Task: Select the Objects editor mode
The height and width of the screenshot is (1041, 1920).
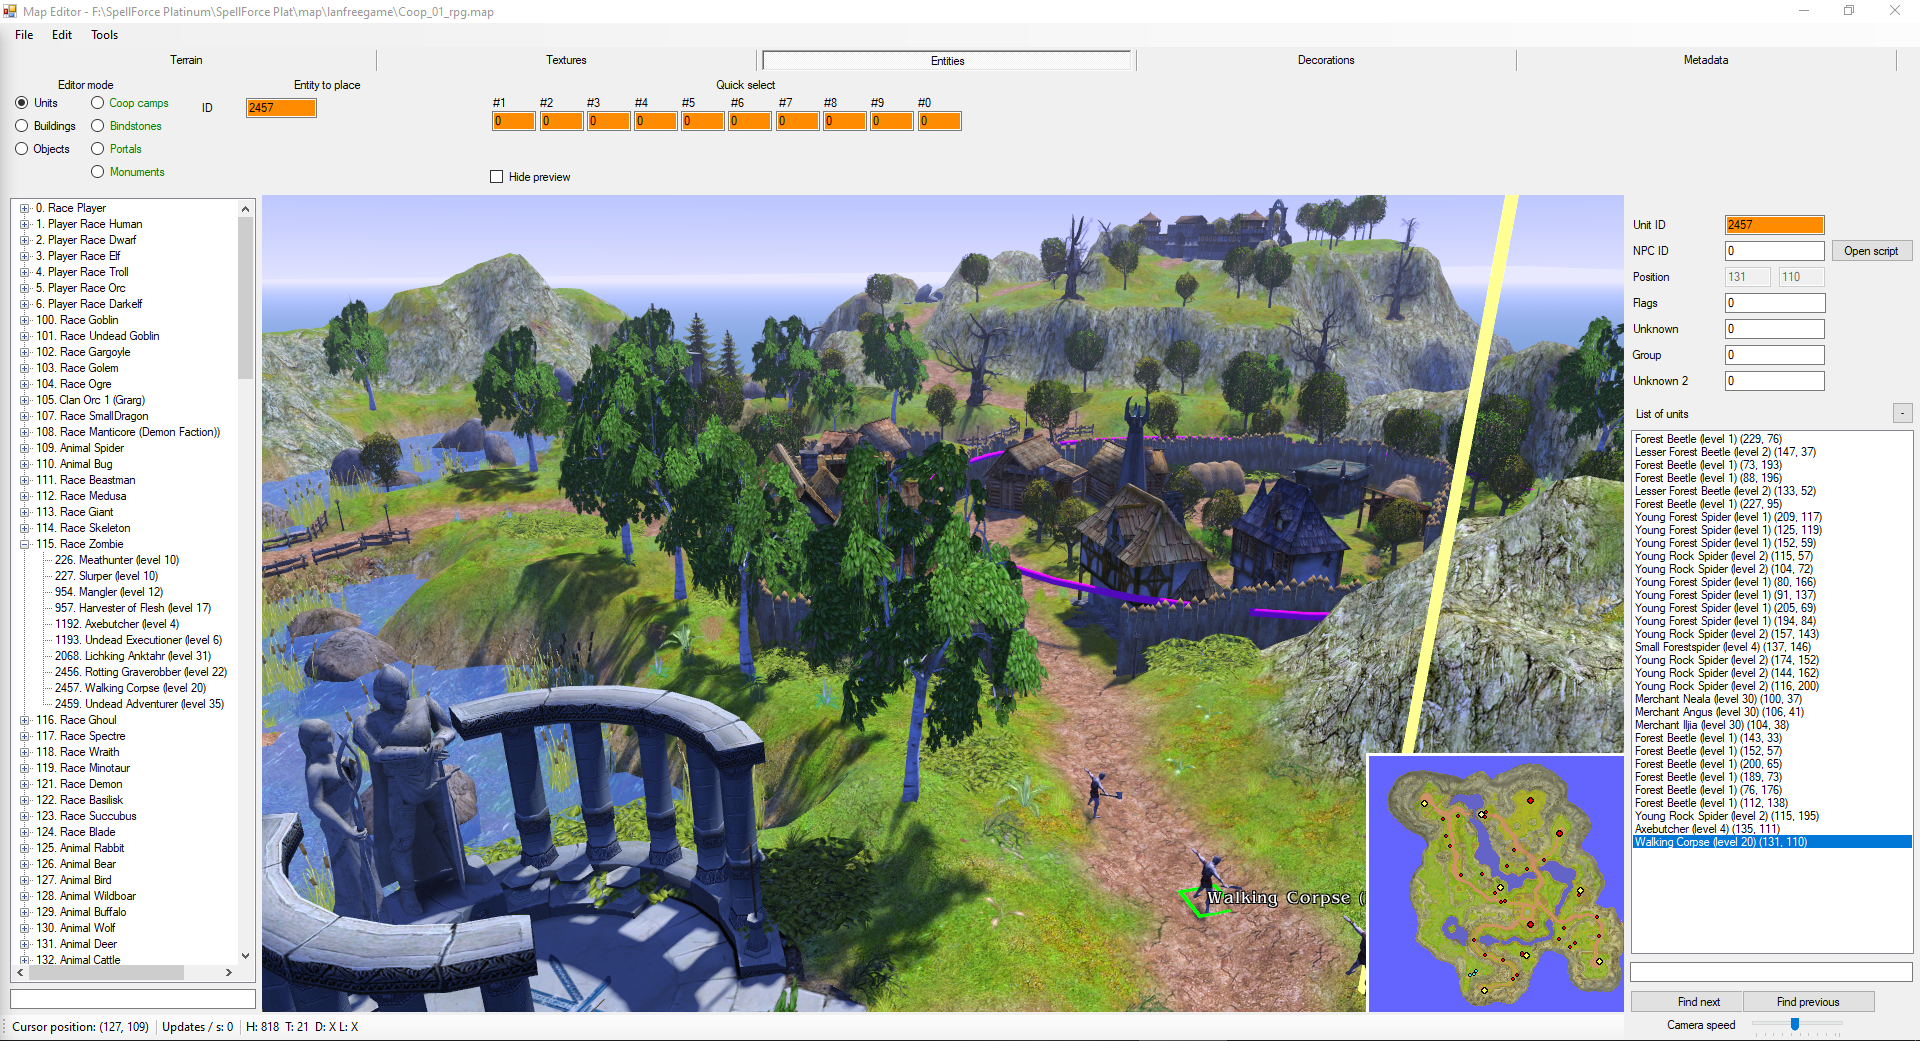Action: 21,149
